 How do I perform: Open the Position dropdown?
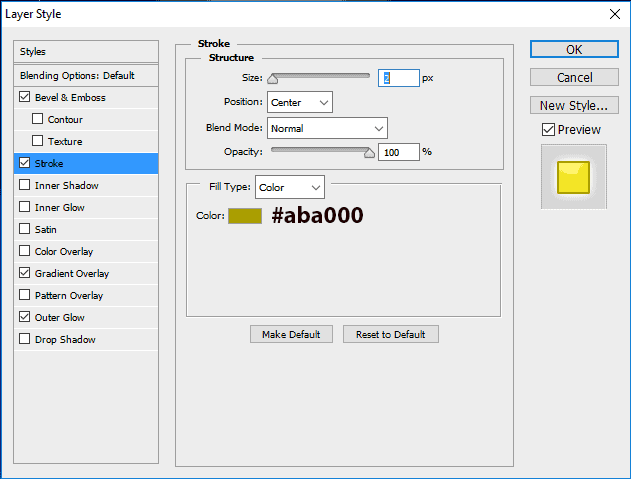point(300,102)
